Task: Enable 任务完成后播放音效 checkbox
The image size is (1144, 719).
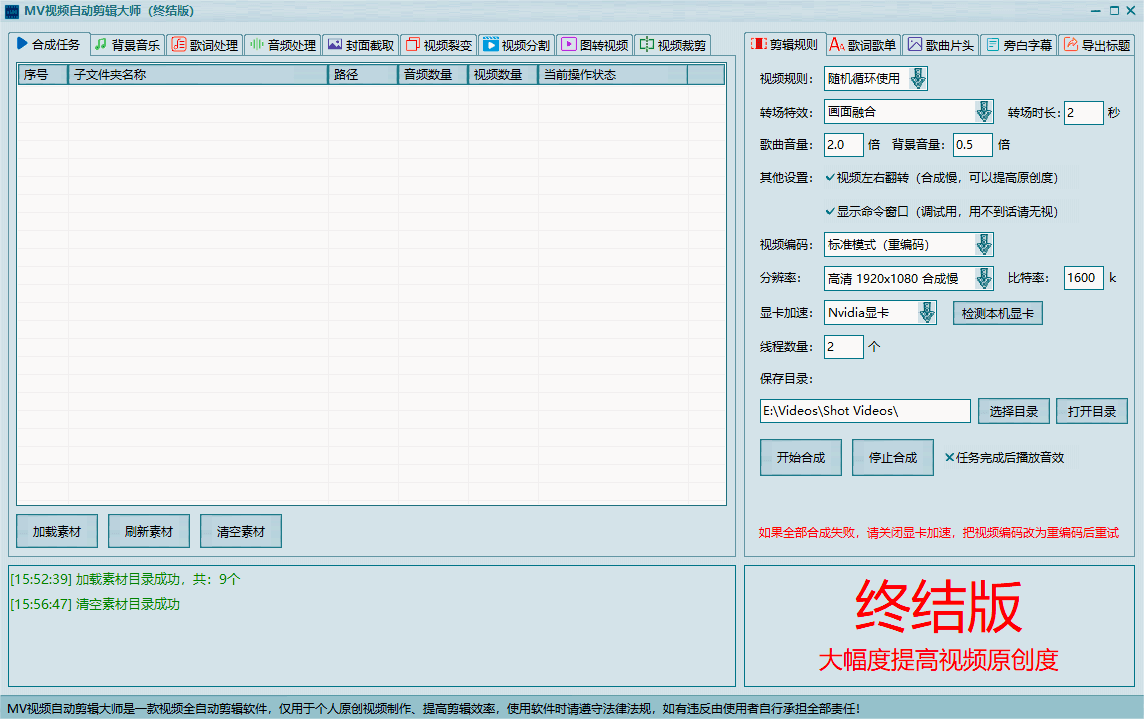Action: pyautogui.click(x=950, y=458)
